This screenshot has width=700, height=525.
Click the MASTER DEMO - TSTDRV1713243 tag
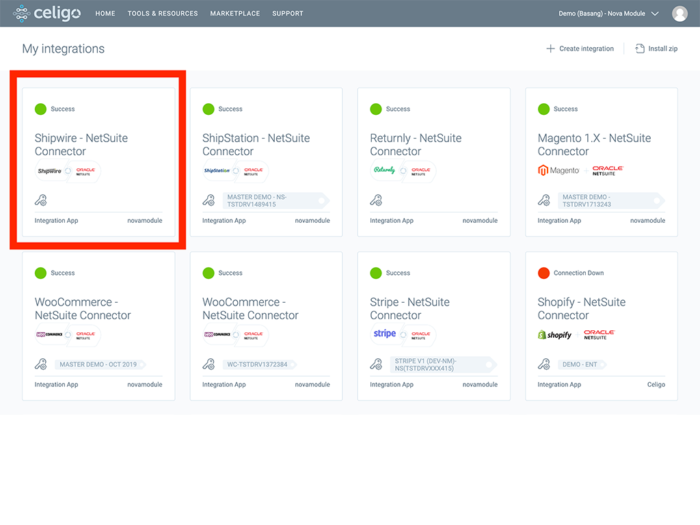(610, 200)
